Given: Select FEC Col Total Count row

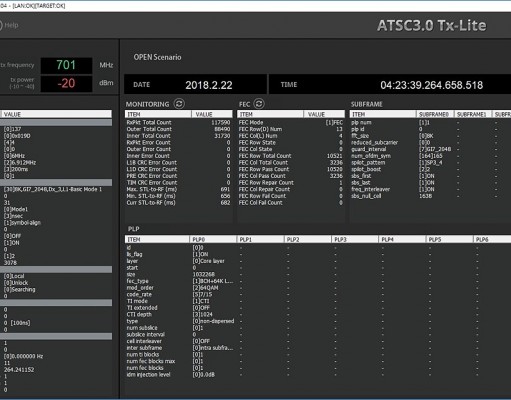Looking at the screenshot, I should [x=291, y=162].
